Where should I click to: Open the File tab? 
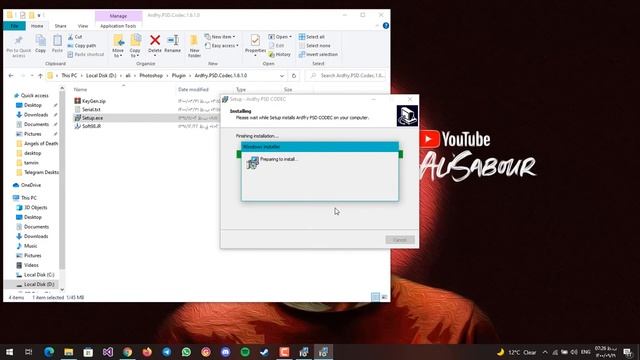15,26
